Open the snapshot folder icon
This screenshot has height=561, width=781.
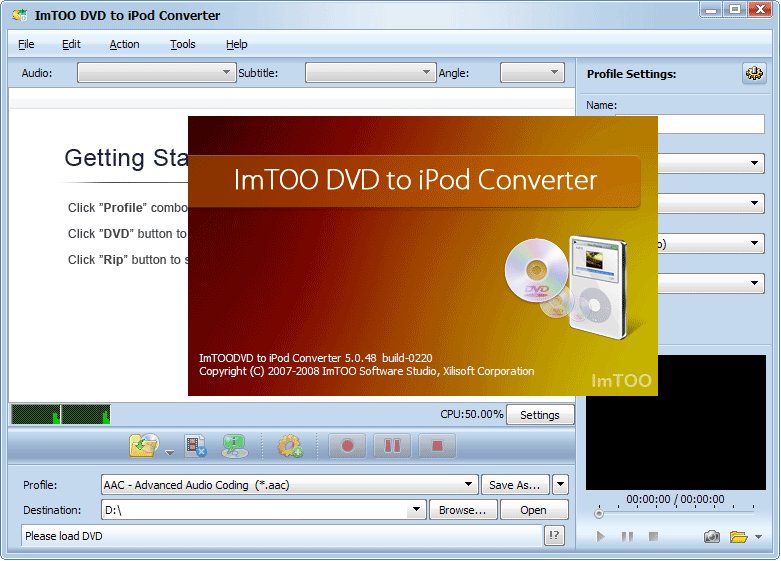739,537
